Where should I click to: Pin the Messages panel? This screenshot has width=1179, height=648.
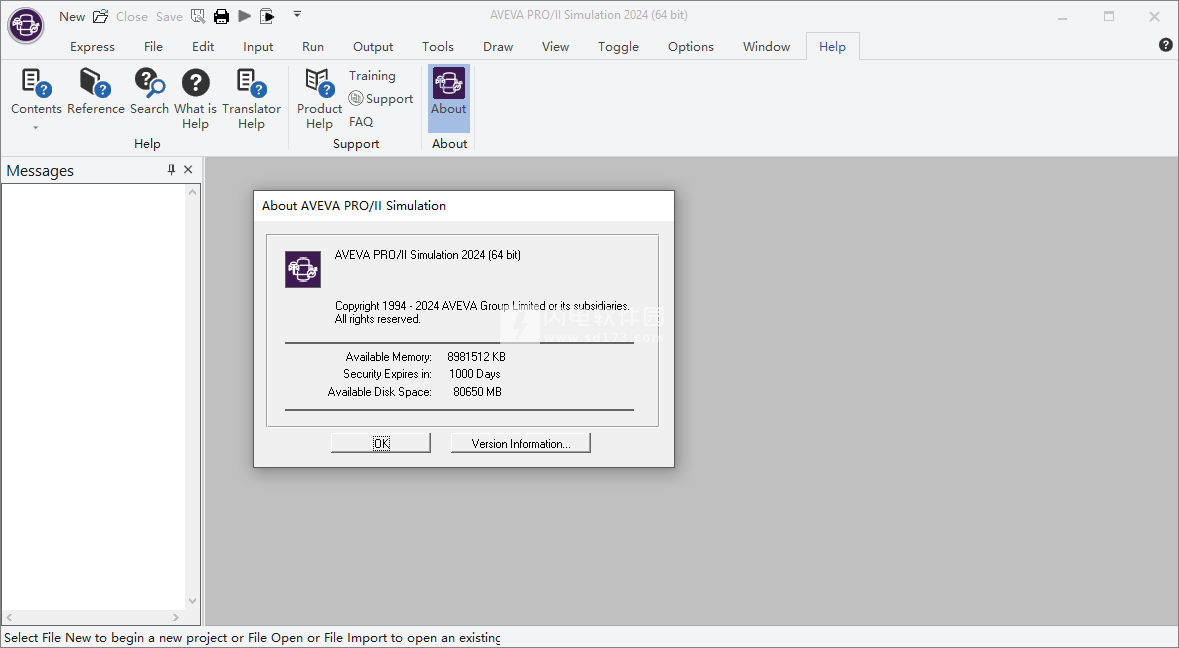pos(171,170)
